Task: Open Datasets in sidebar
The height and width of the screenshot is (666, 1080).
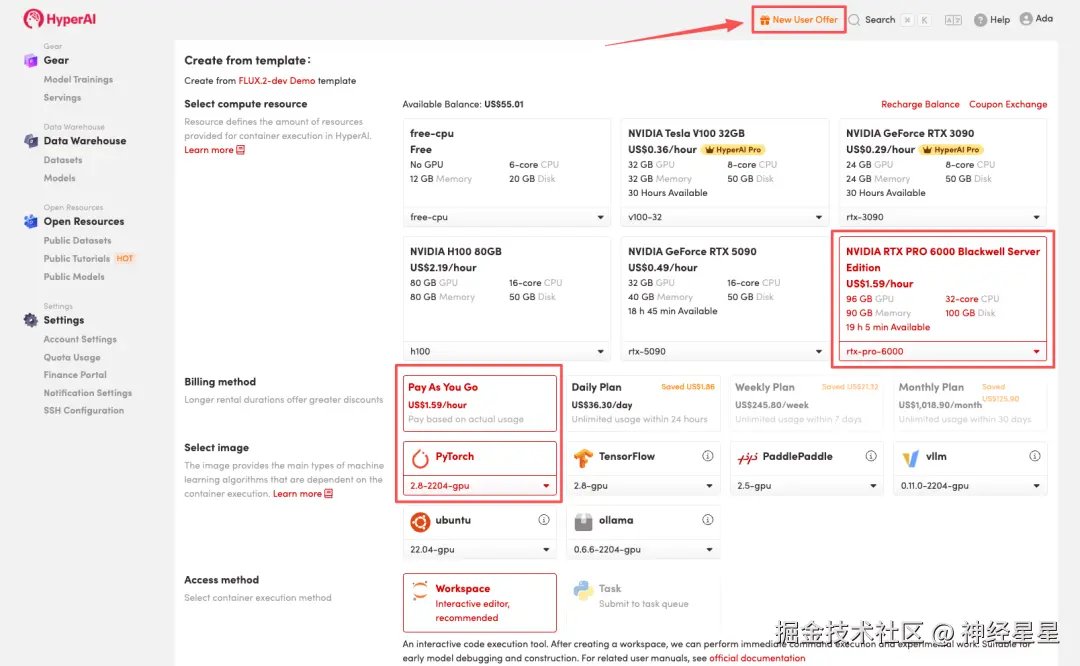Action: click(x=63, y=160)
